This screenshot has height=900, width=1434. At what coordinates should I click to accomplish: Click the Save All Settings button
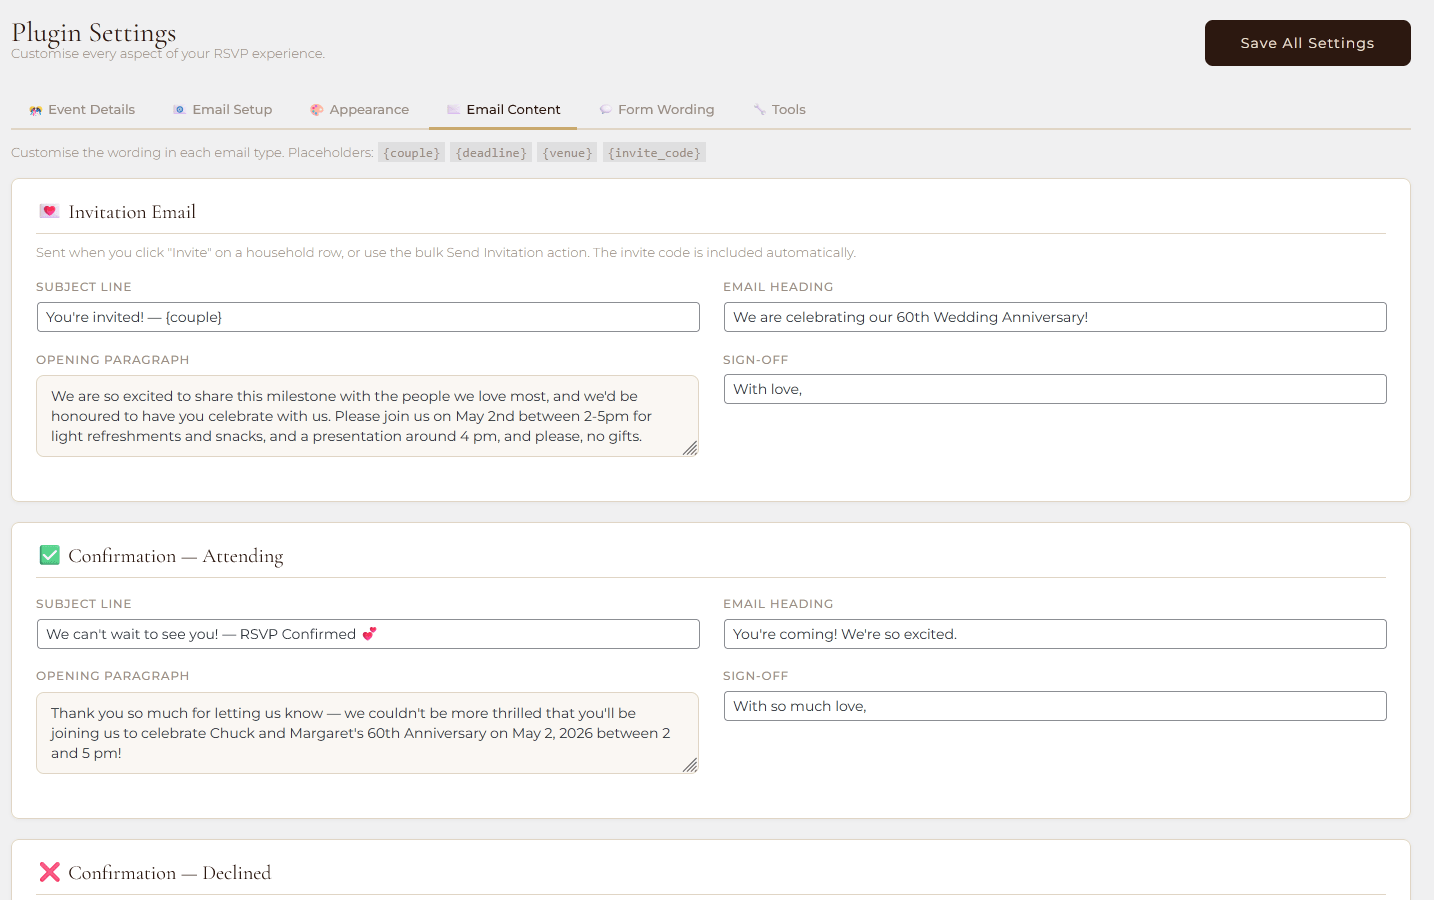pos(1306,43)
